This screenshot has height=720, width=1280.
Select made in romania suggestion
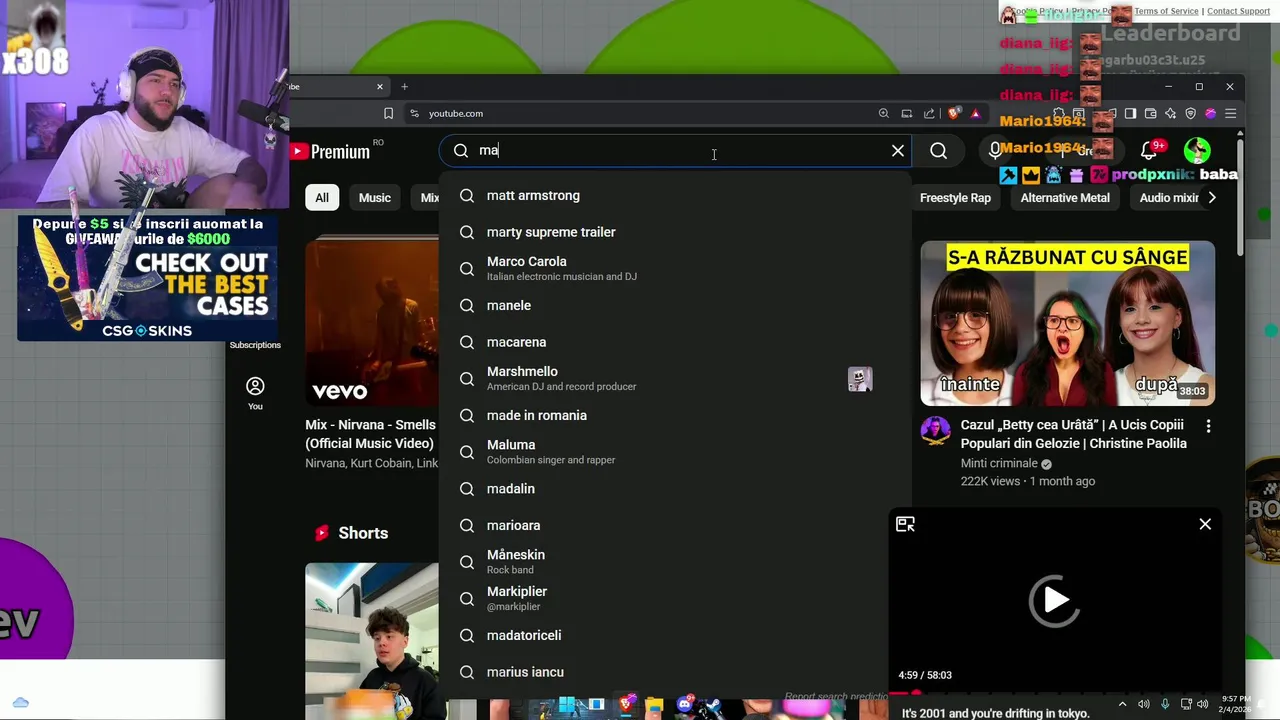[675, 415]
